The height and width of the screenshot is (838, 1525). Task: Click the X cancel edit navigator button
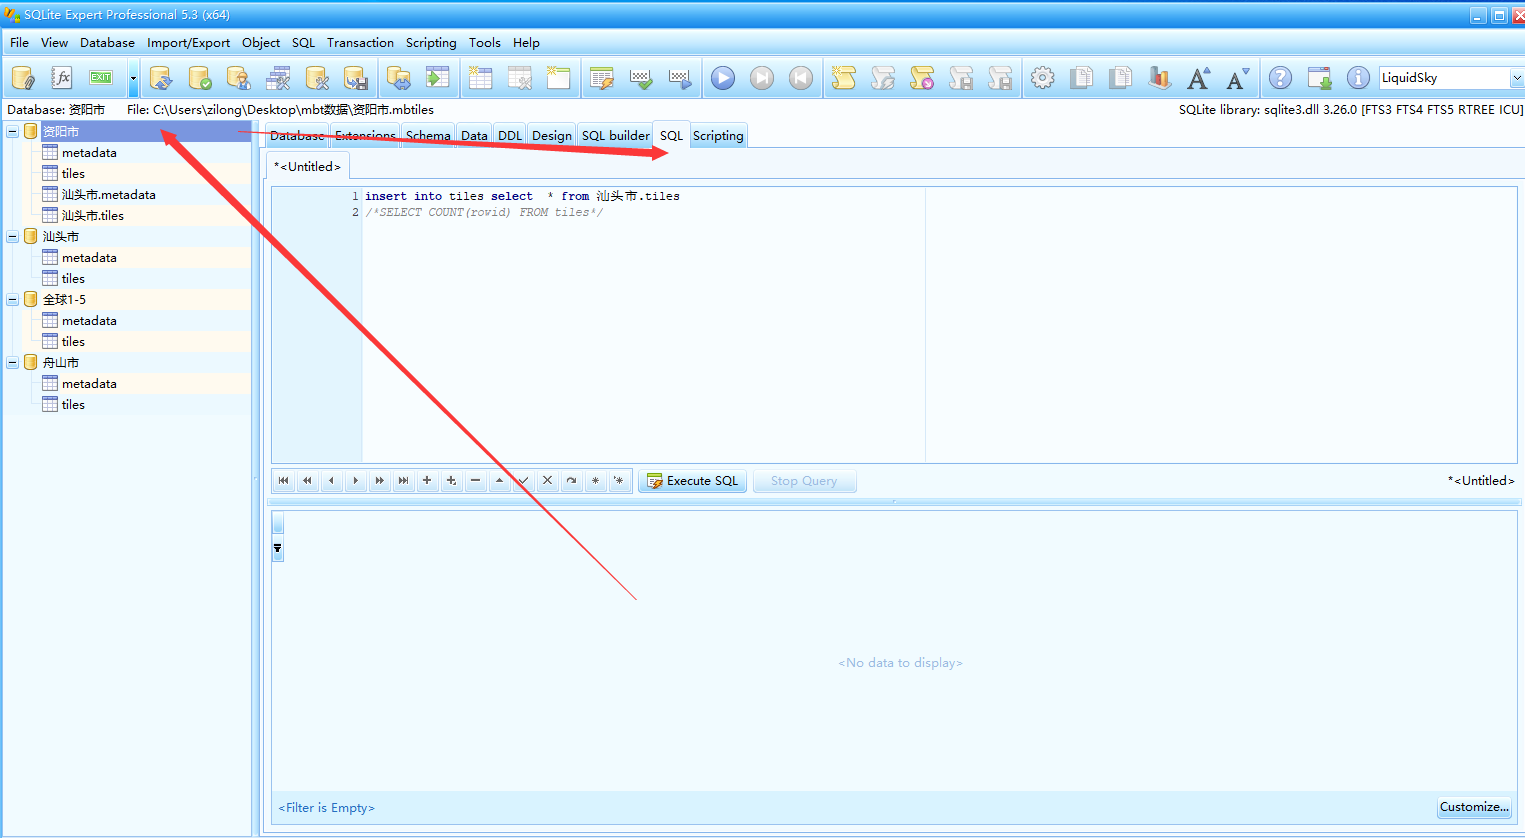547,481
